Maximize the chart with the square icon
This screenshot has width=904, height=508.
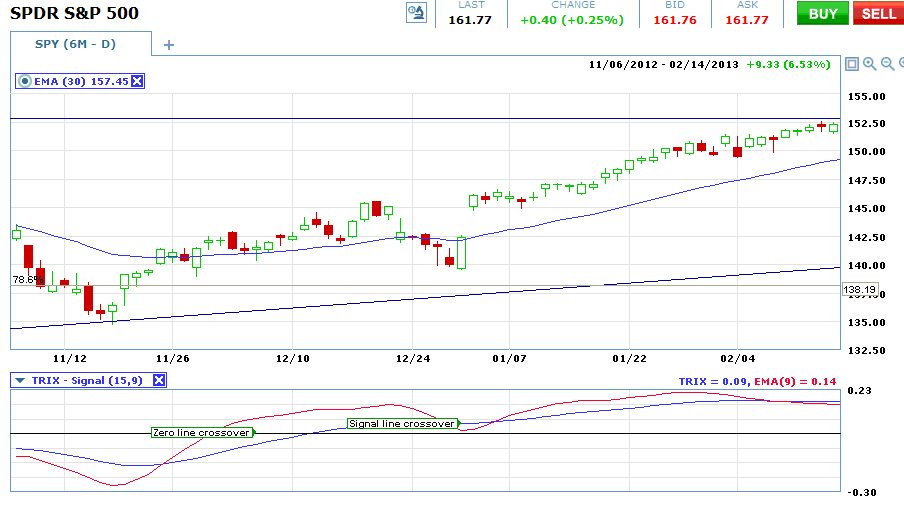[x=852, y=64]
